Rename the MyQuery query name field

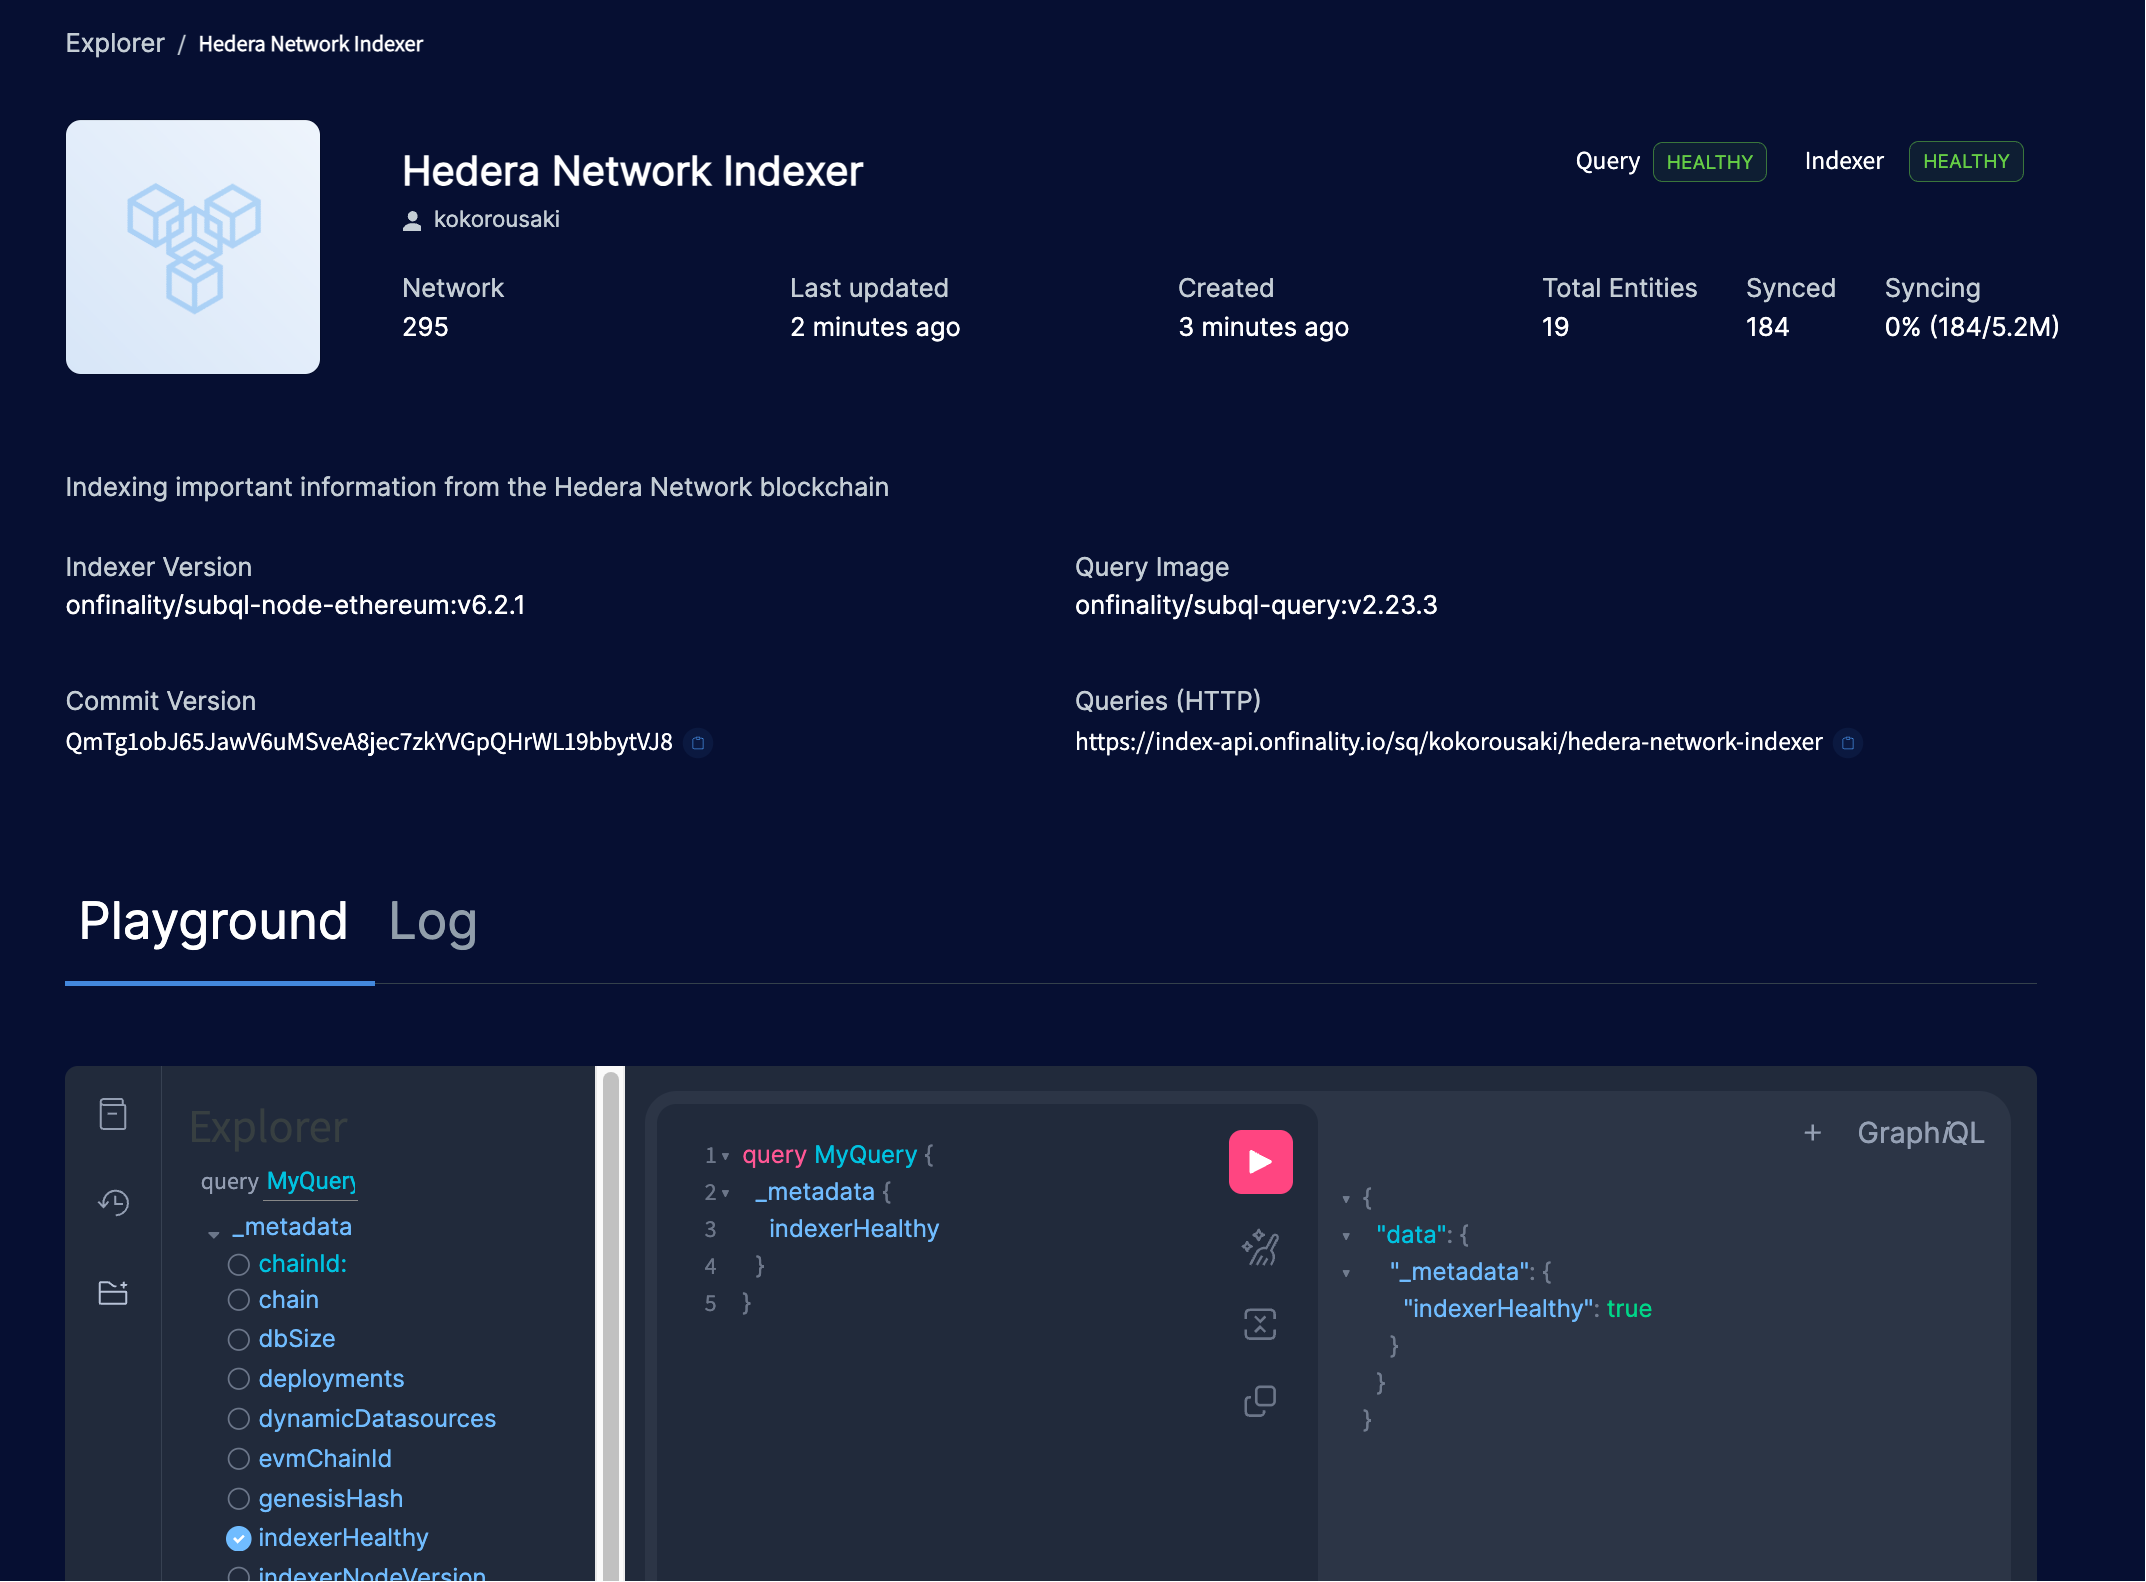coord(310,1182)
